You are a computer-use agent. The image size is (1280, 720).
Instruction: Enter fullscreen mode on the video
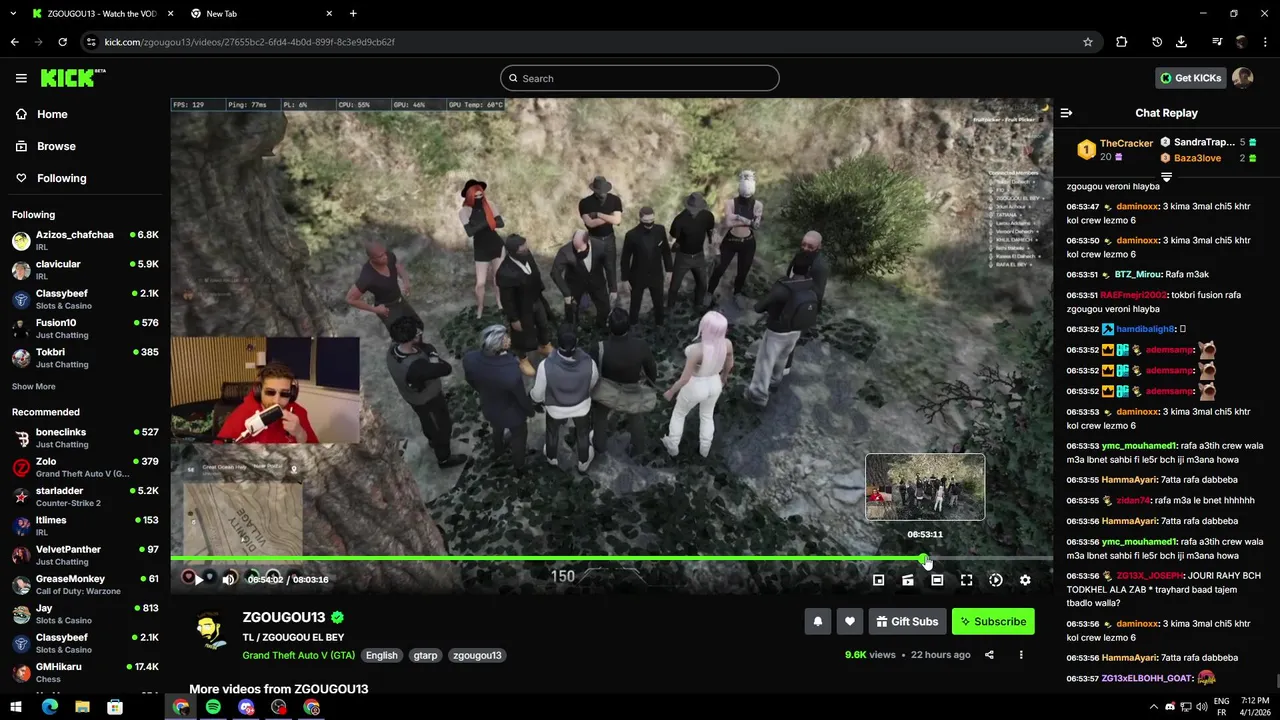coord(966,580)
